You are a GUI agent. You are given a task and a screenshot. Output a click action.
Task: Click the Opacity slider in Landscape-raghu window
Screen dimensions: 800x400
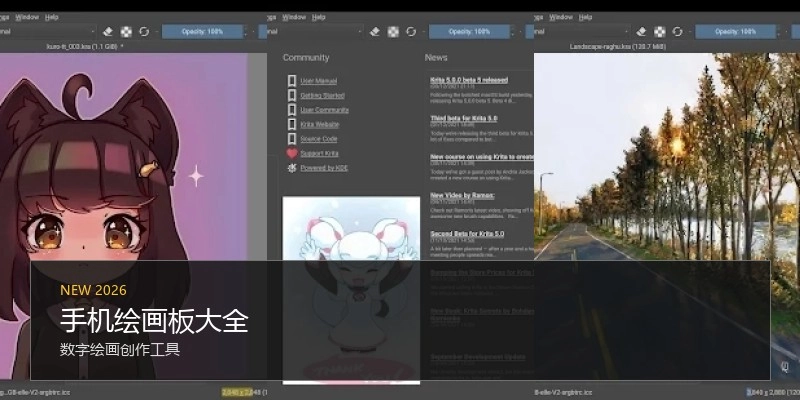[736, 32]
